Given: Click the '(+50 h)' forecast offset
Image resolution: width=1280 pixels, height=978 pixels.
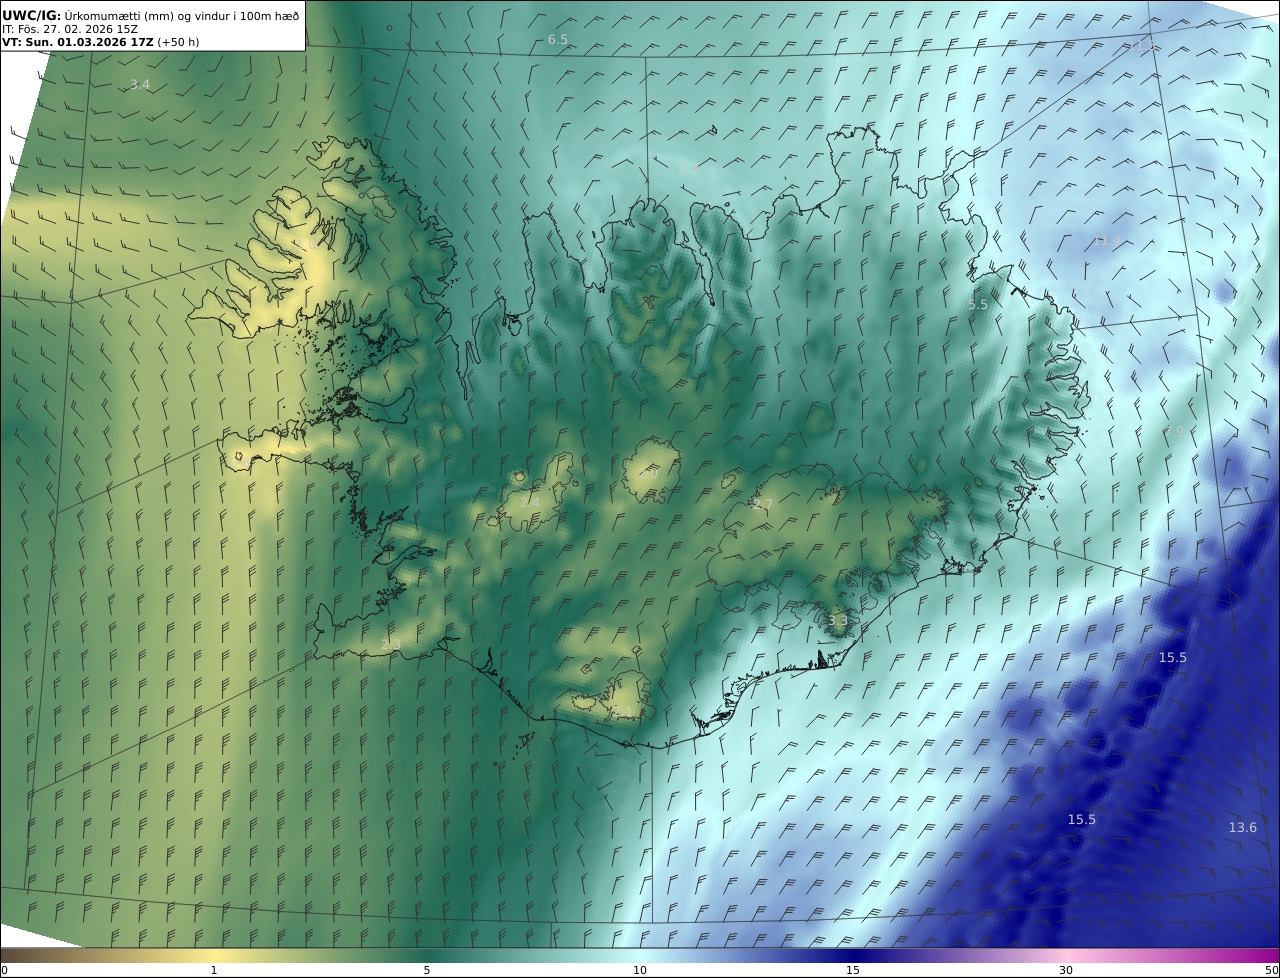Looking at the screenshot, I should (178, 42).
